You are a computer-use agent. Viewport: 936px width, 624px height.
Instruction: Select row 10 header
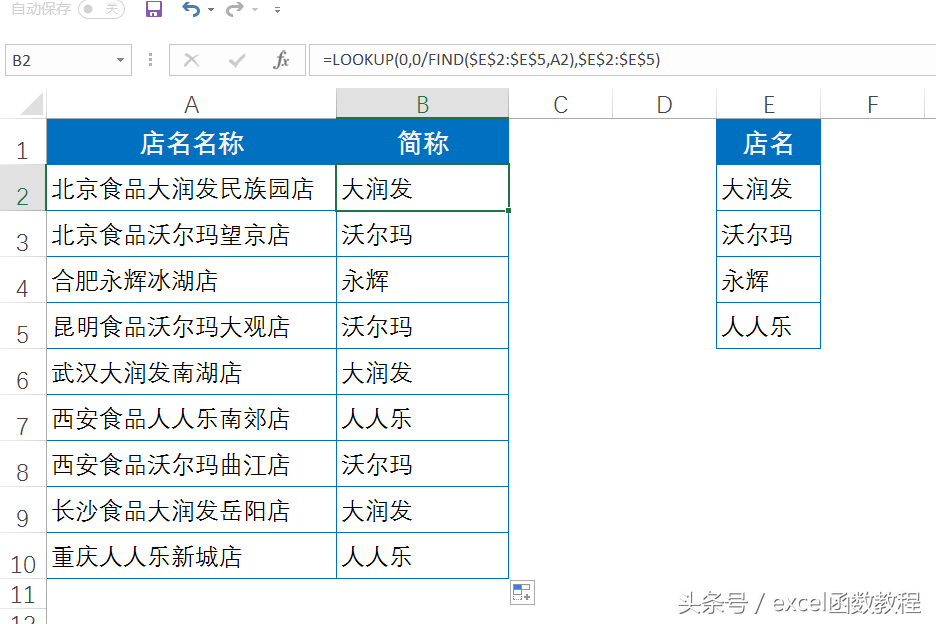point(23,556)
